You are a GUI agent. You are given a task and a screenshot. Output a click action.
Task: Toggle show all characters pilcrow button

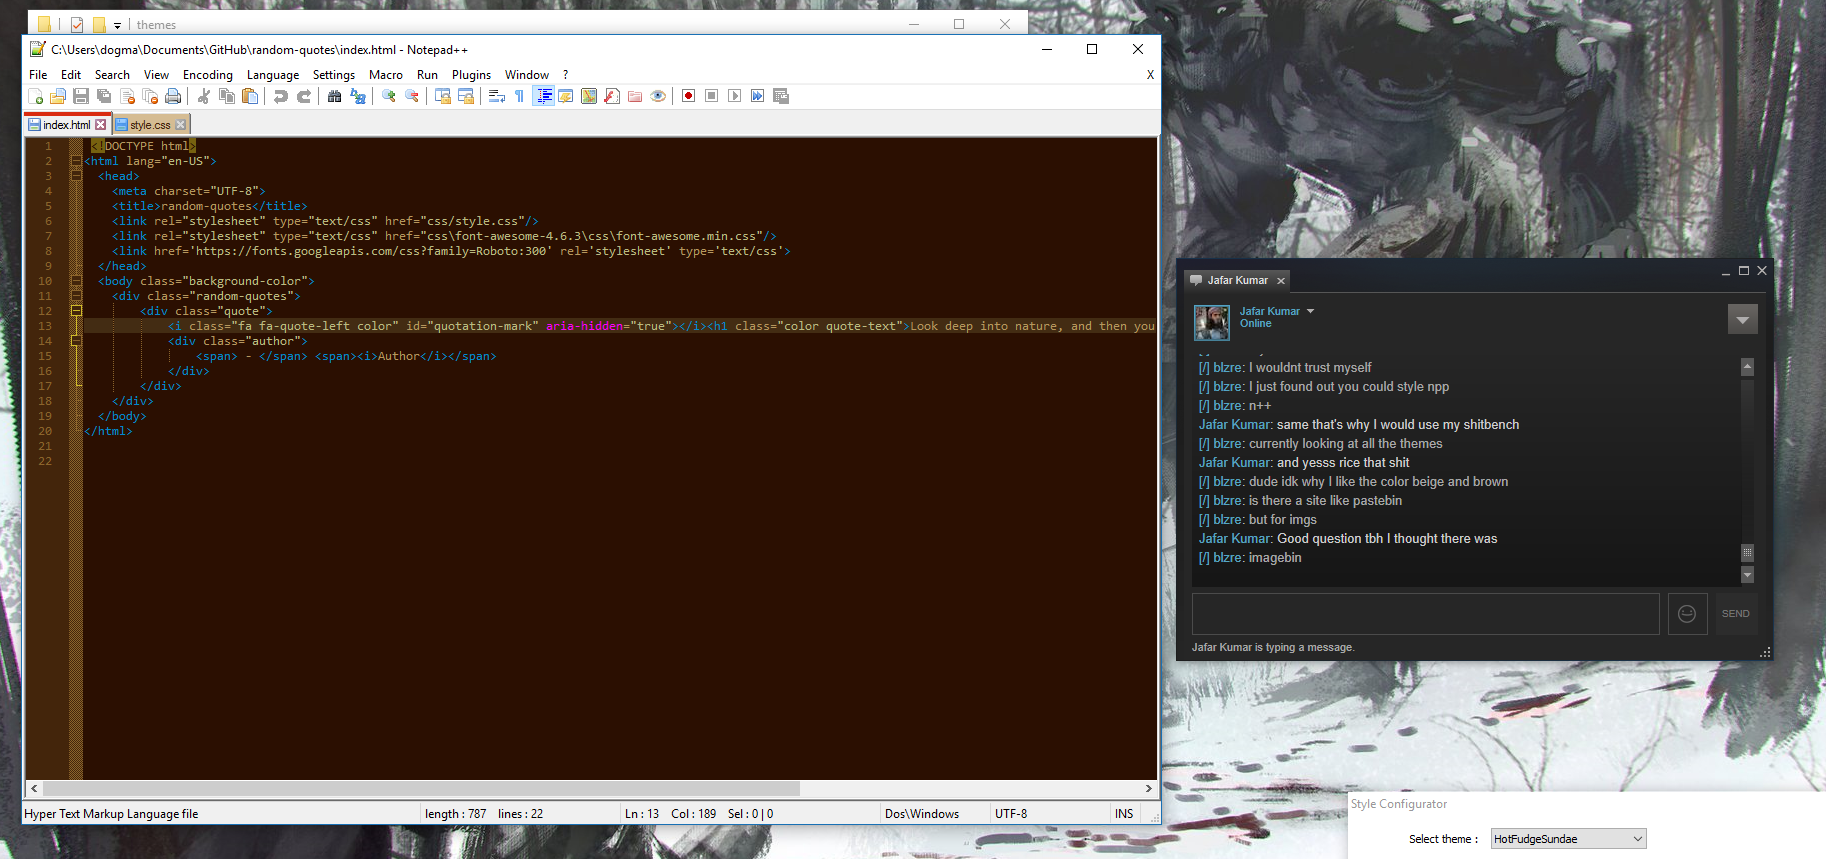pos(519,96)
